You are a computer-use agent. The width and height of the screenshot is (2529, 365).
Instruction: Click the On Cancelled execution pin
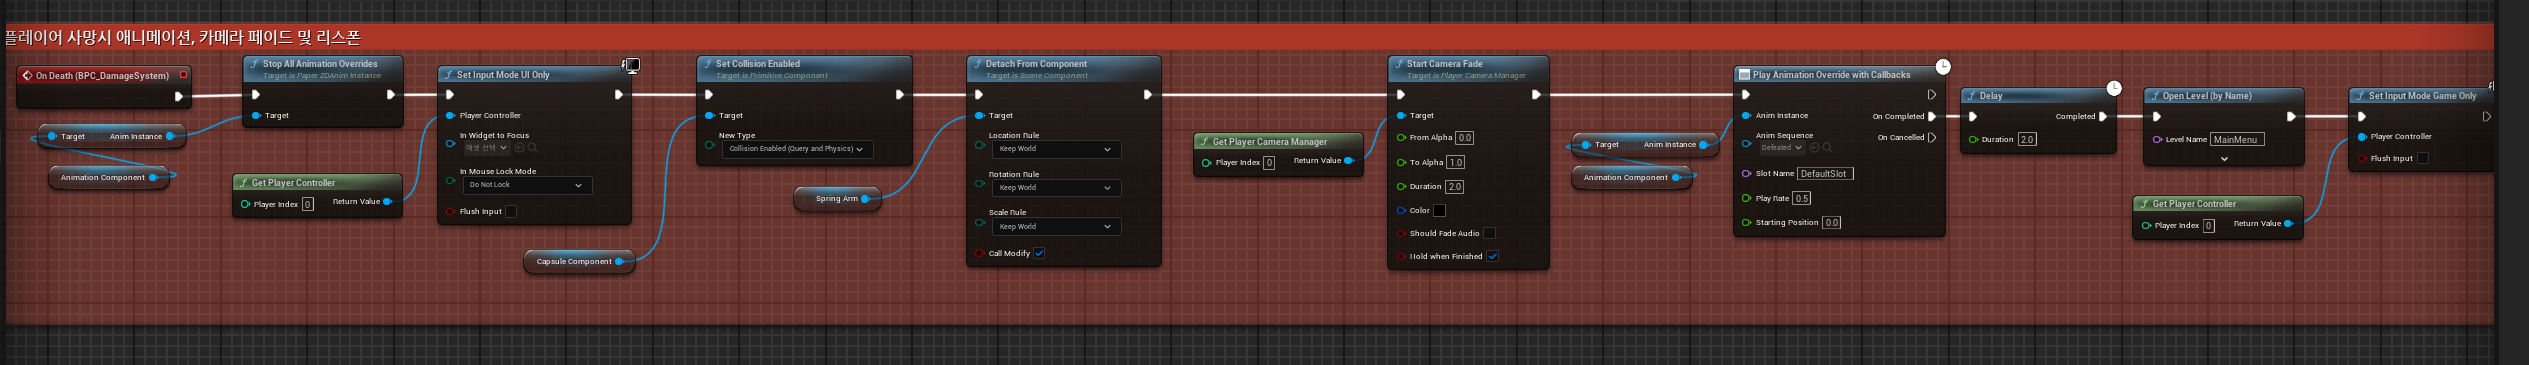[x=1932, y=138]
